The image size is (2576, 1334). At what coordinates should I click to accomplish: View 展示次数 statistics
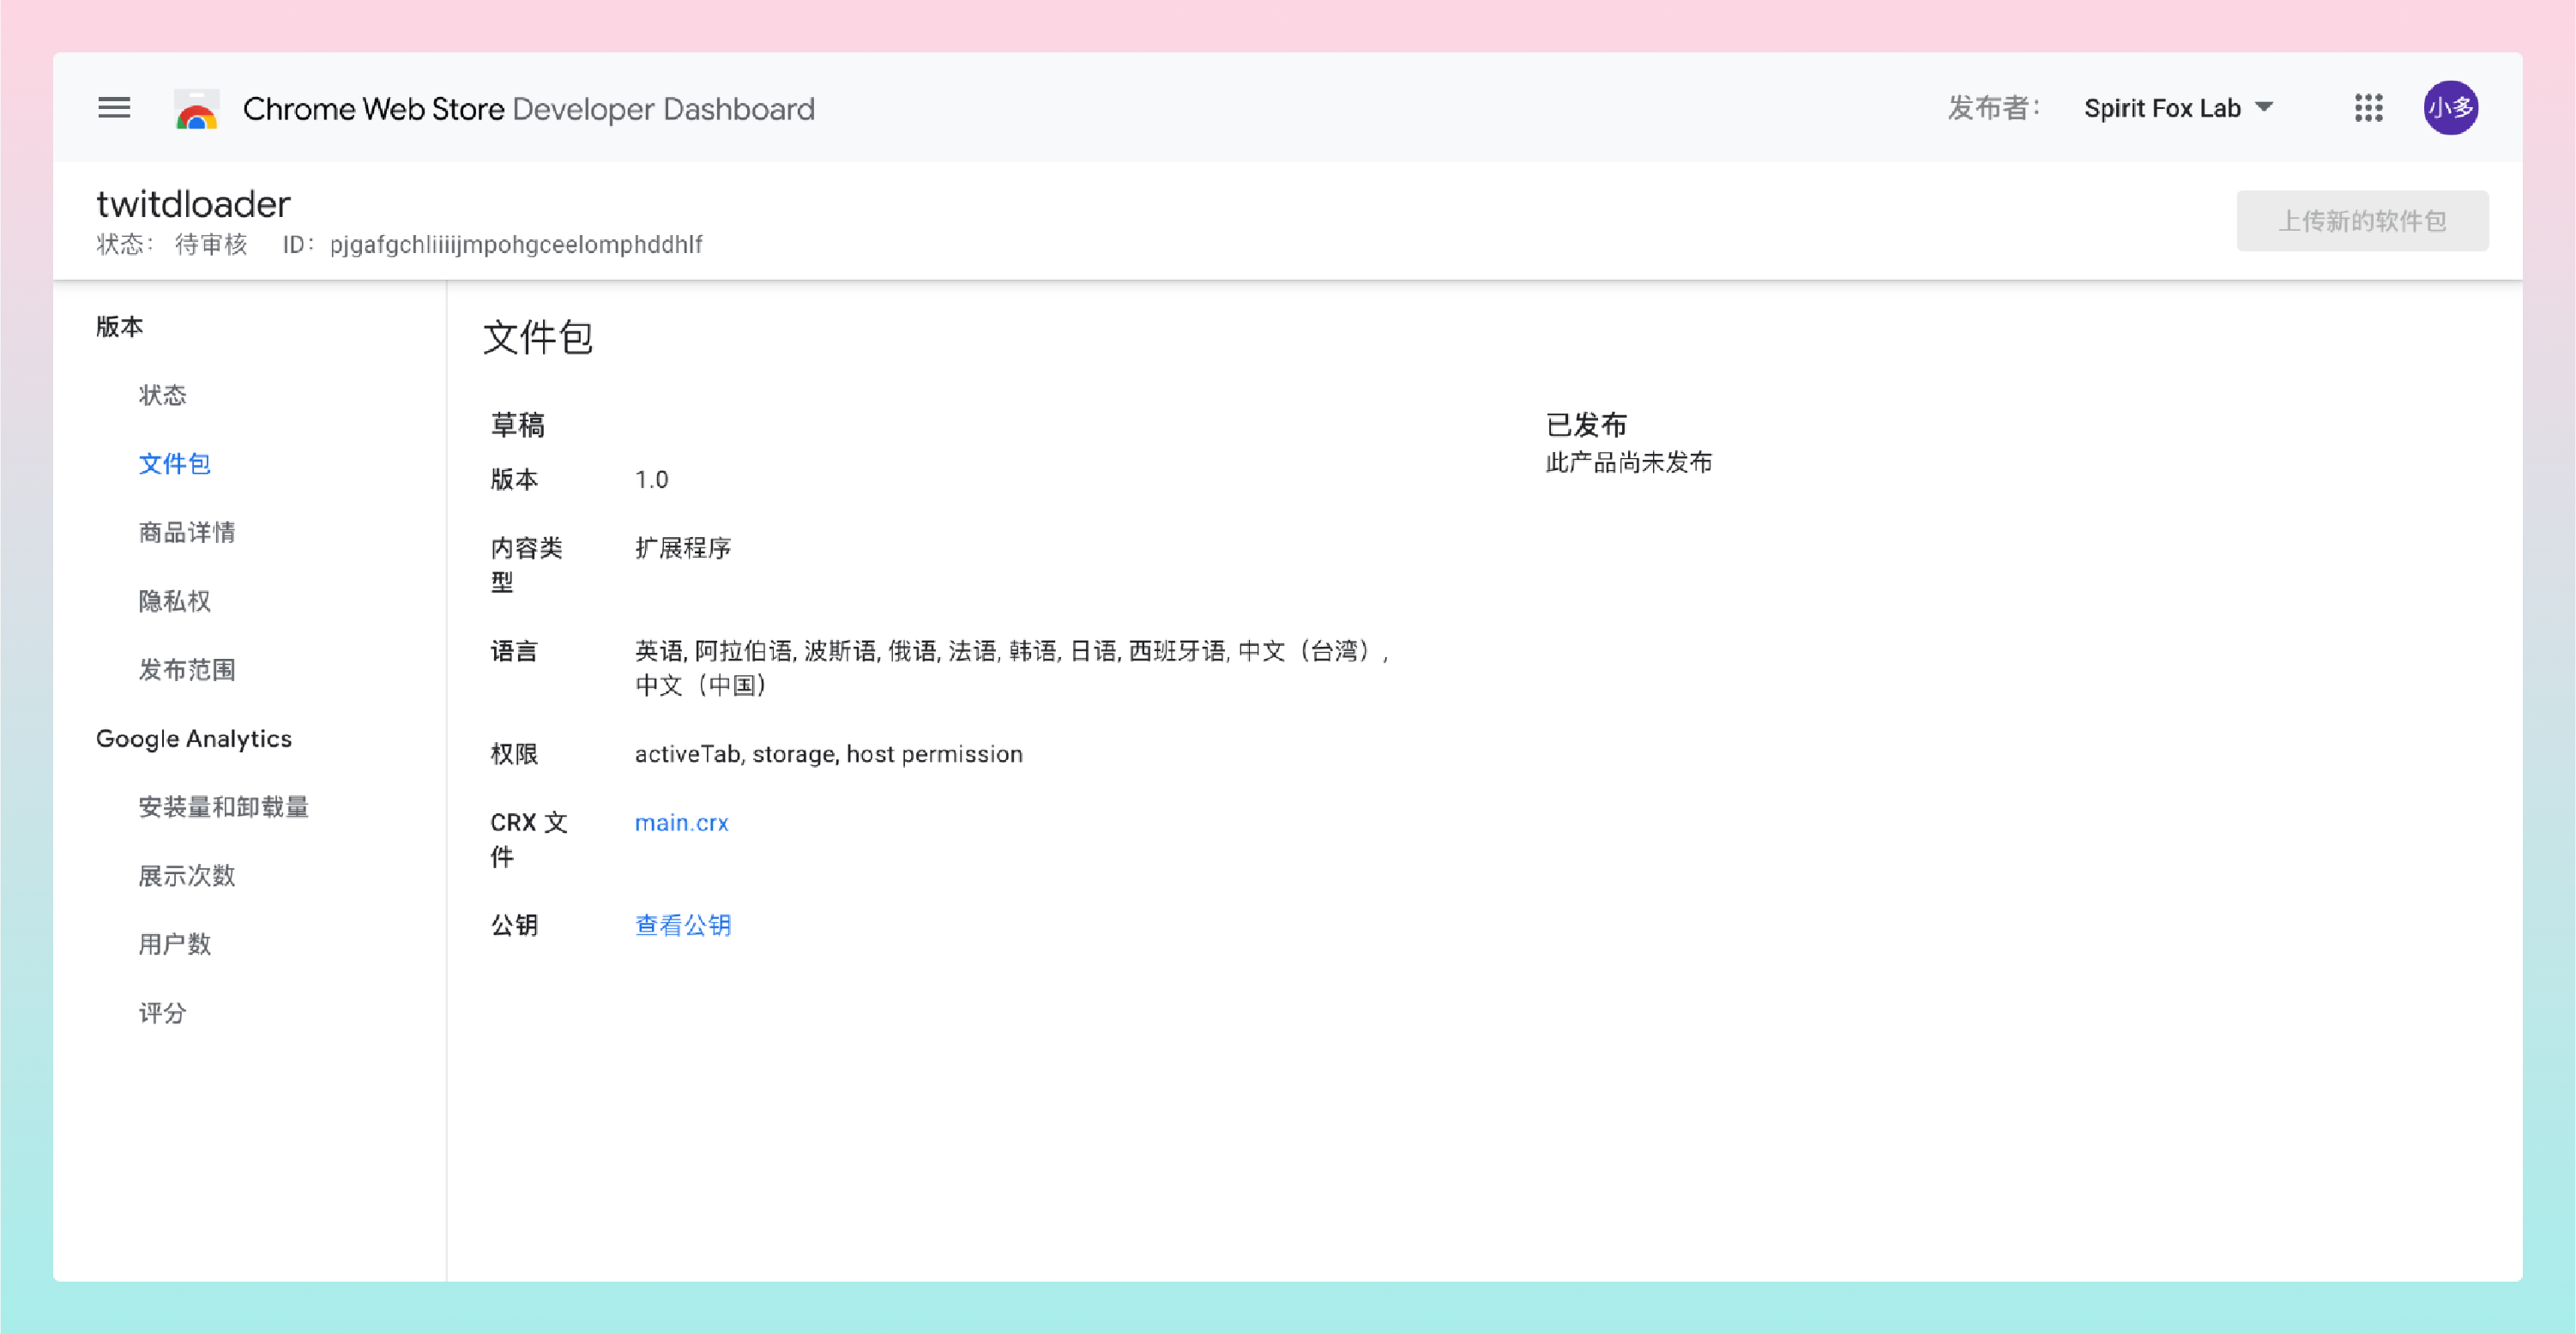click(x=187, y=876)
